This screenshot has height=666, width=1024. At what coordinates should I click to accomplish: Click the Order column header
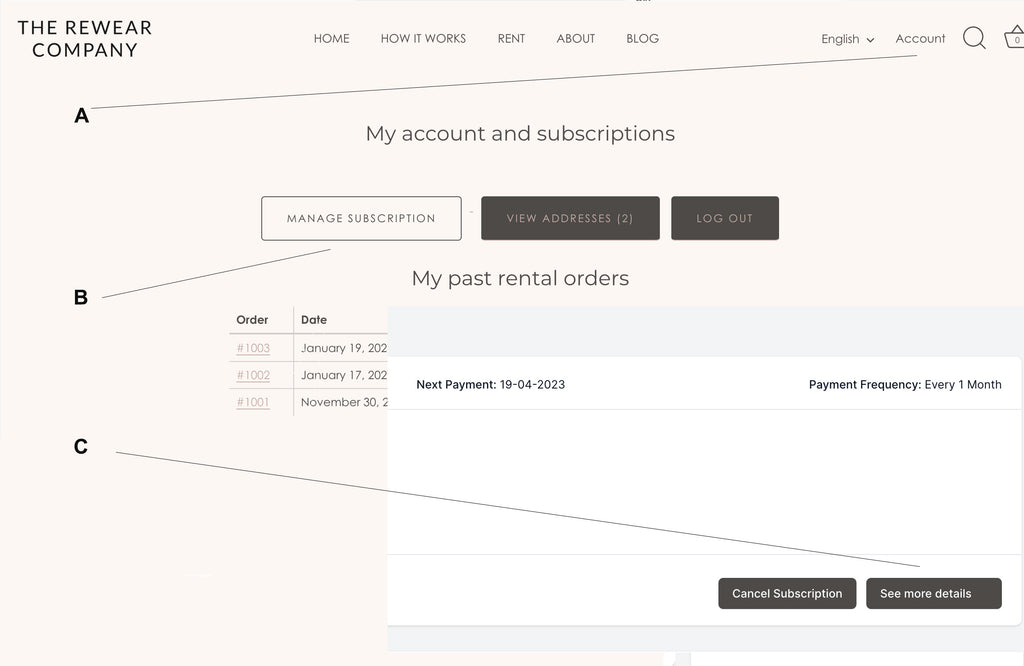click(x=252, y=320)
